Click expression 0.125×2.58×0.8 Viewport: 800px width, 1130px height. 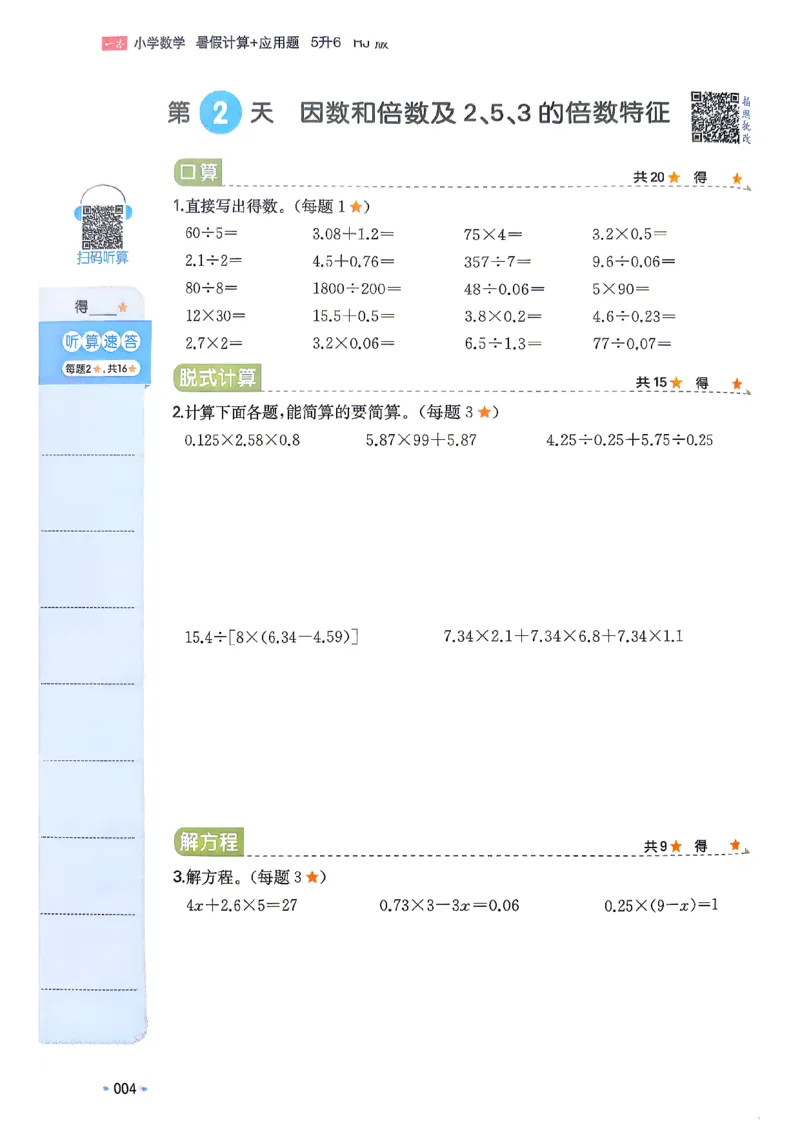coord(242,440)
